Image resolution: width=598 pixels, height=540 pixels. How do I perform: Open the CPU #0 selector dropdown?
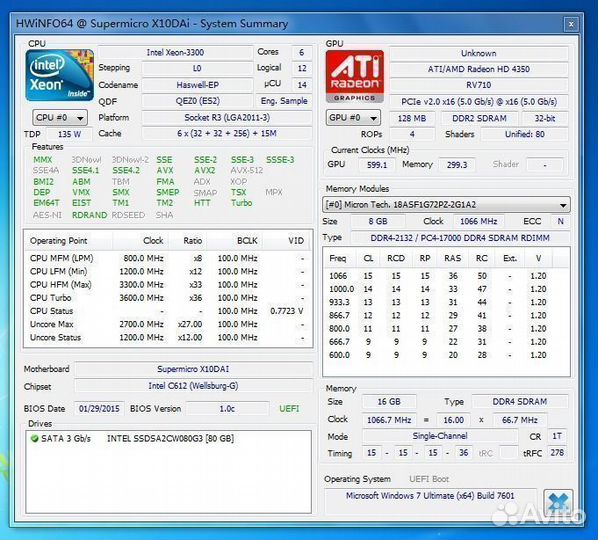click(x=60, y=117)
